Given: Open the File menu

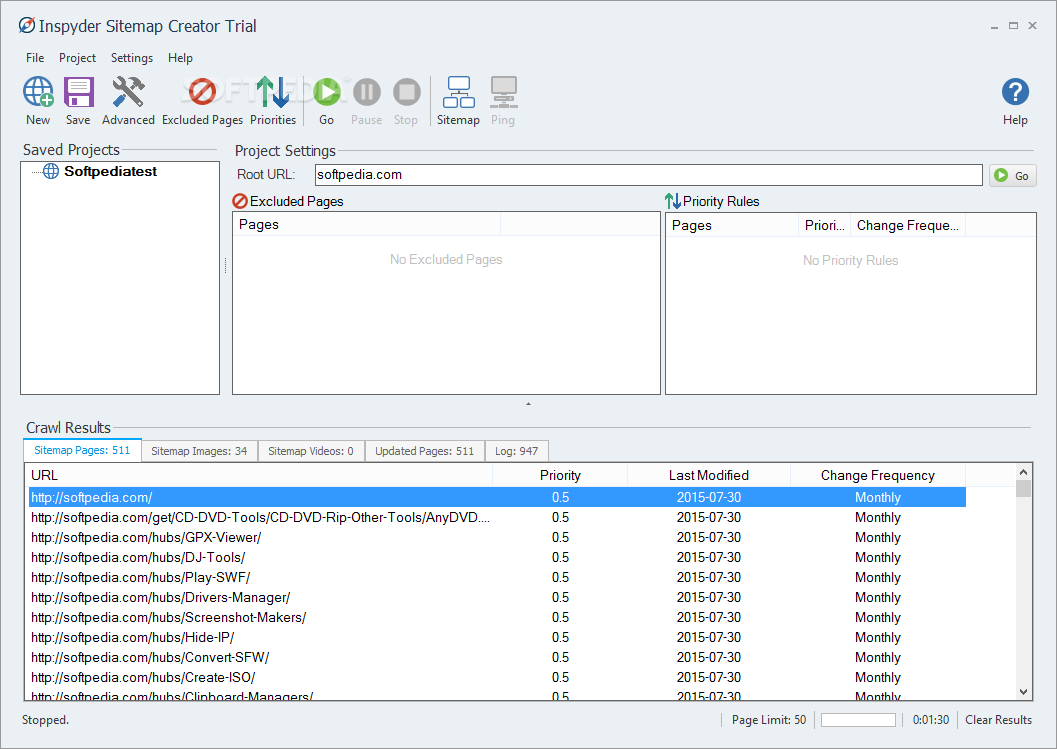Looking at the screenshot, I should [35, 58].
